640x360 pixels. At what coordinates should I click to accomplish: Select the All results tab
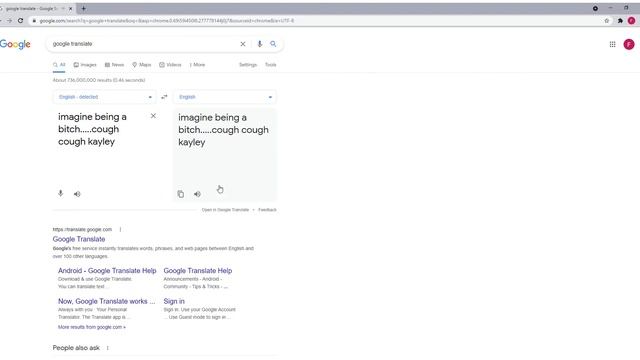click(x=59, y=64)
